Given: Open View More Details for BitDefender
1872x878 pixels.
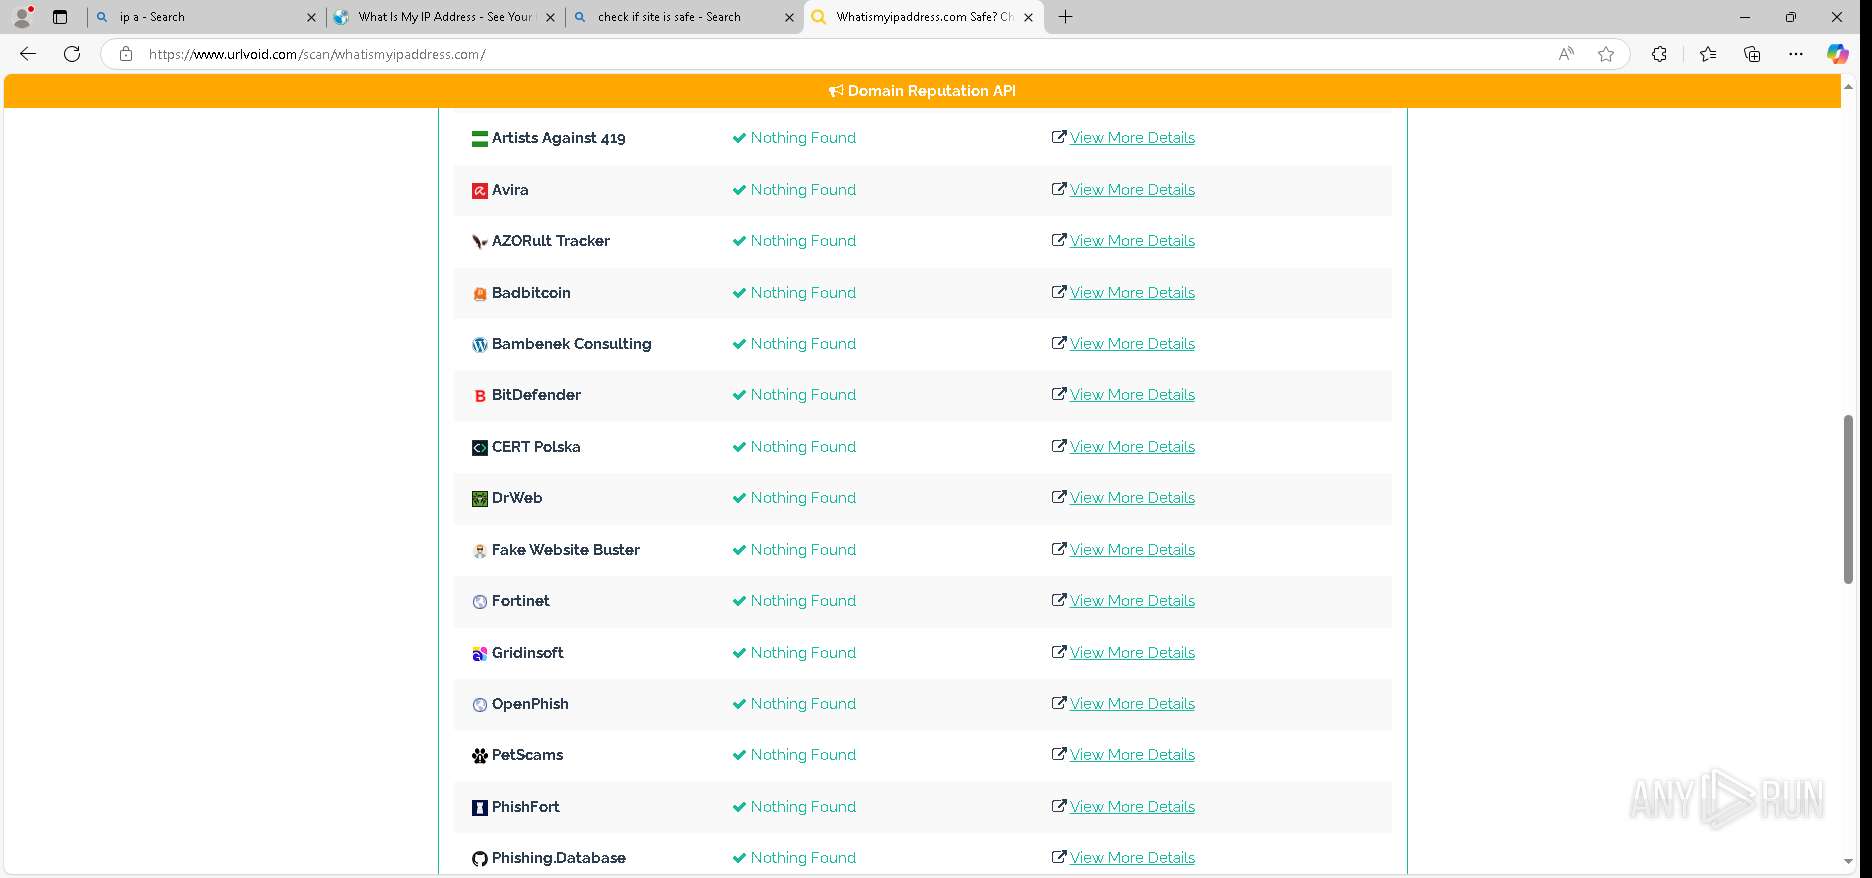Looking at the screenshot, I should tap(1132, 395).
